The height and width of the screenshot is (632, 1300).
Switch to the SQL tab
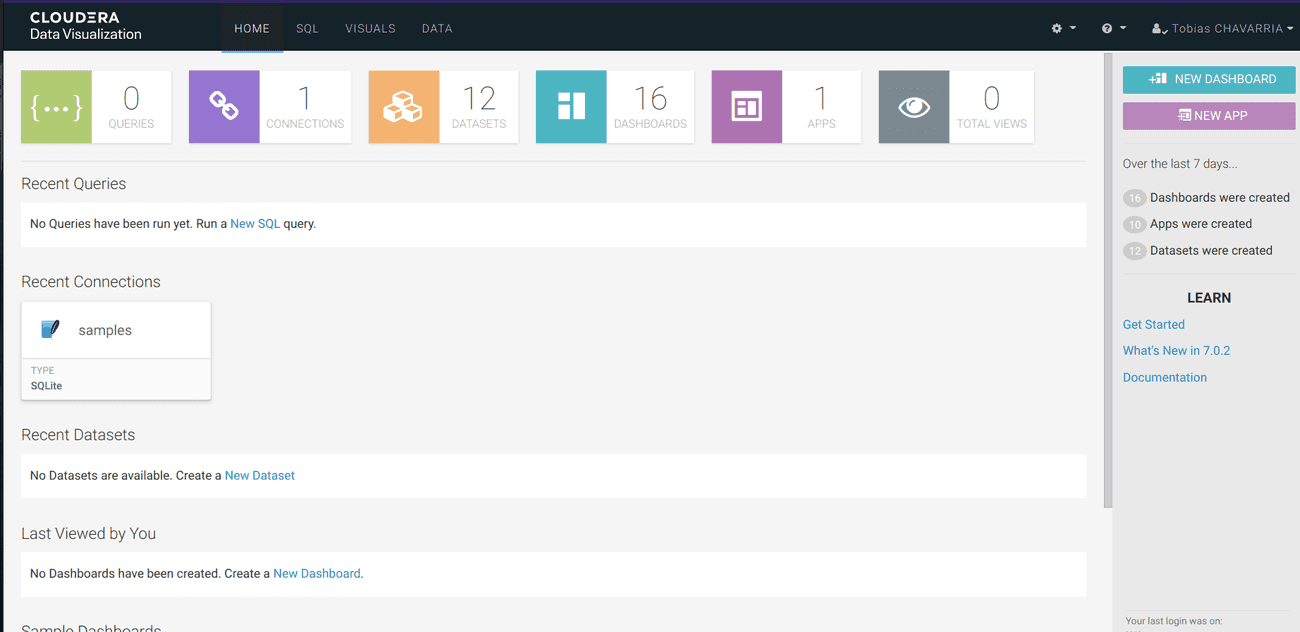coord(307,28)
